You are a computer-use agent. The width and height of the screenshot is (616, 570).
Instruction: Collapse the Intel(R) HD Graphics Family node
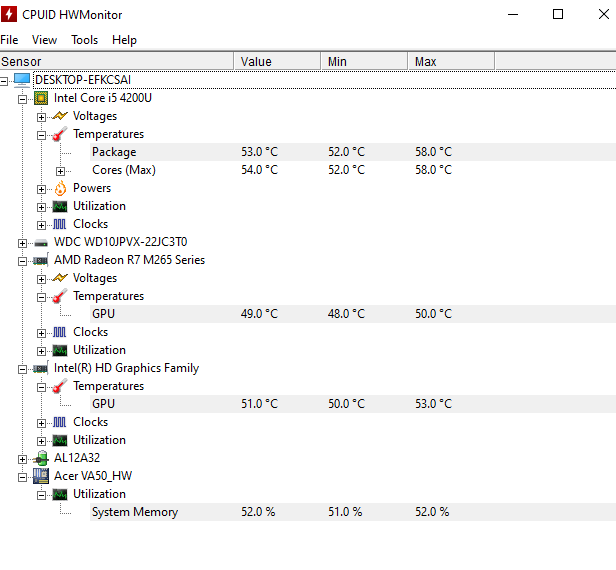(x=22, y=368)
